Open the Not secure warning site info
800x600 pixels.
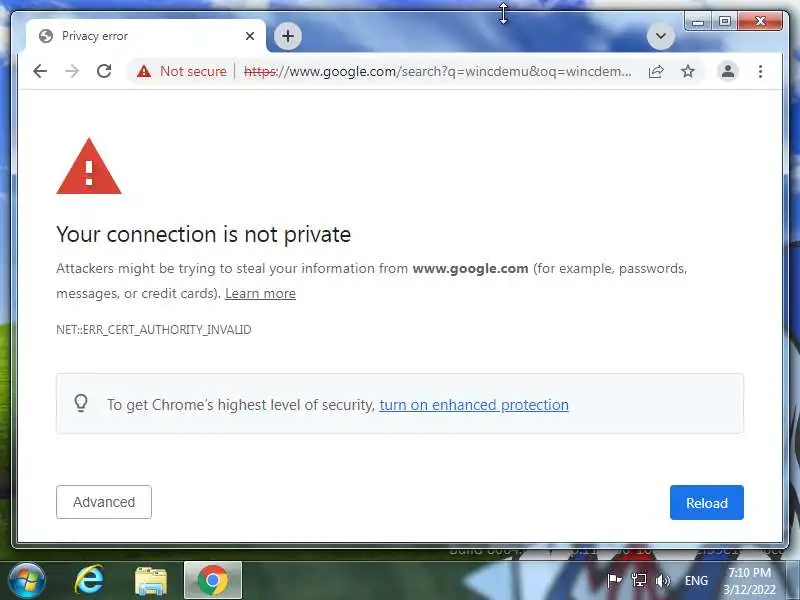coord(182,71)
